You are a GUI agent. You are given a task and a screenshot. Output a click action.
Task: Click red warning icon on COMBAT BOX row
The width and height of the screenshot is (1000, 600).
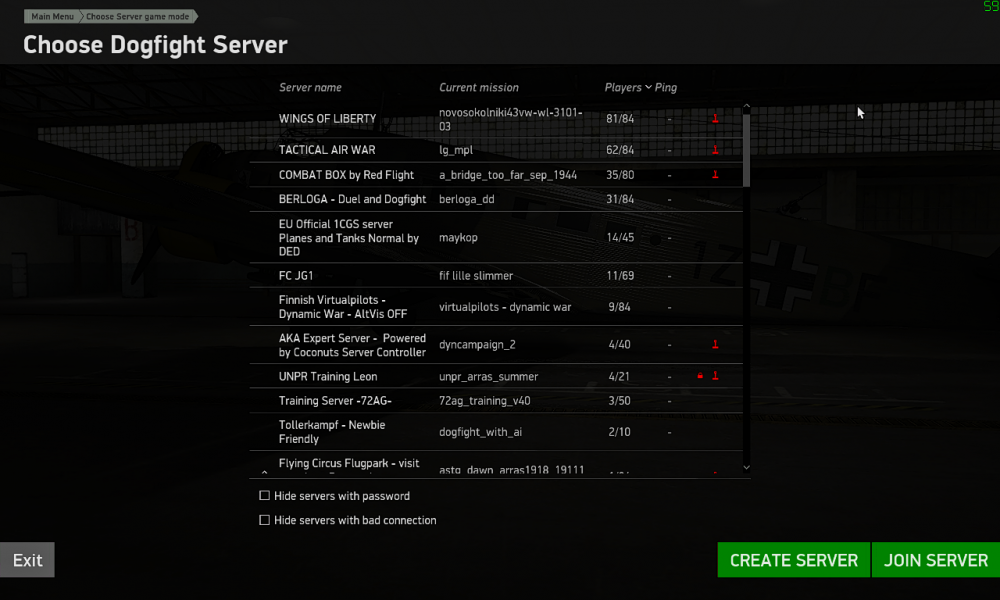point(715,175)
